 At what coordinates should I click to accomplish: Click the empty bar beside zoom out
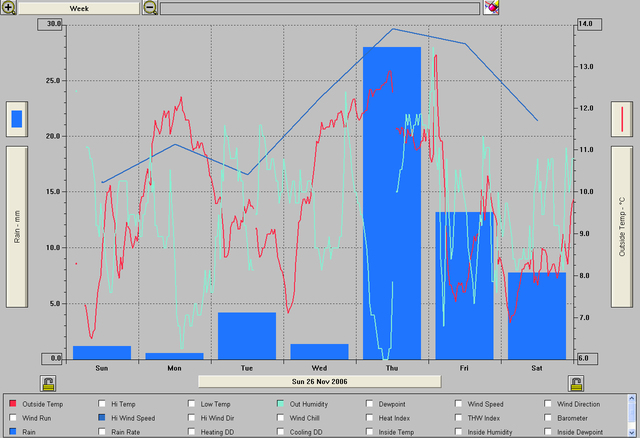[319, 8]
